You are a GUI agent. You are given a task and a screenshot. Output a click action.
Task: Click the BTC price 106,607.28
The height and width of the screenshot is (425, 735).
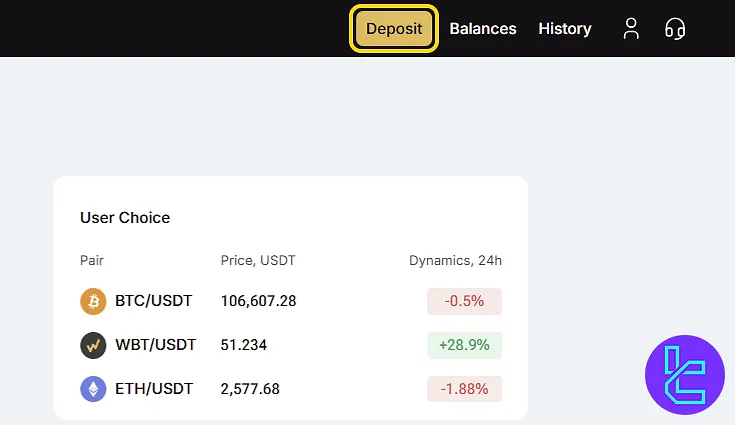point(258,301)
